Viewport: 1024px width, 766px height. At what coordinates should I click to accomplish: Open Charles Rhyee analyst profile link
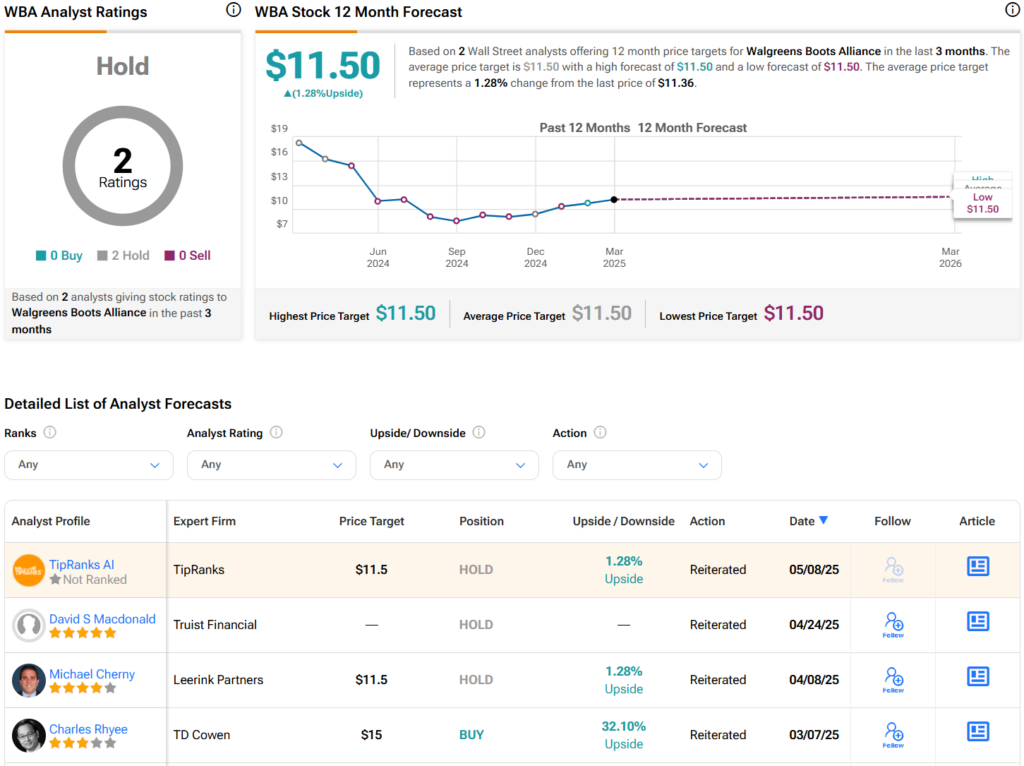coord(88,729)
